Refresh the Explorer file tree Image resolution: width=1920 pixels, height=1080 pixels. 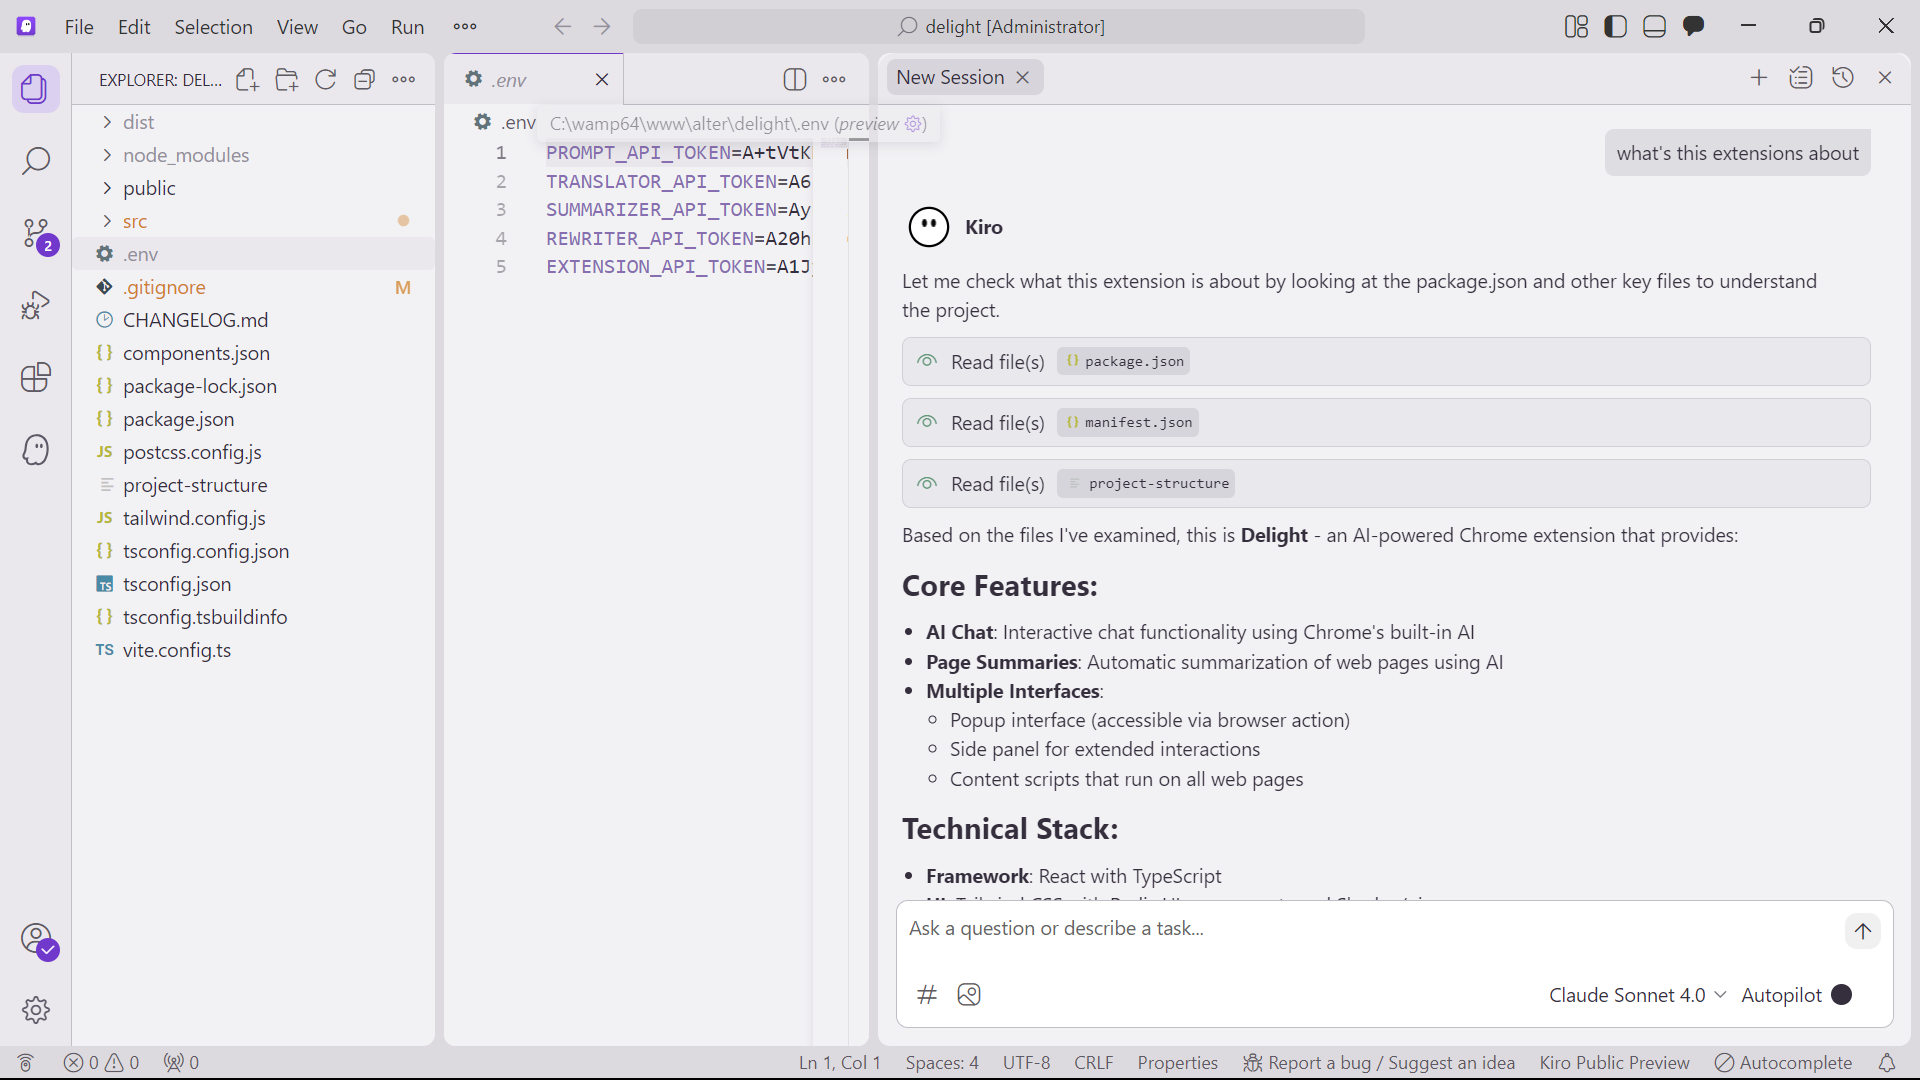click(x=325, y=80)
